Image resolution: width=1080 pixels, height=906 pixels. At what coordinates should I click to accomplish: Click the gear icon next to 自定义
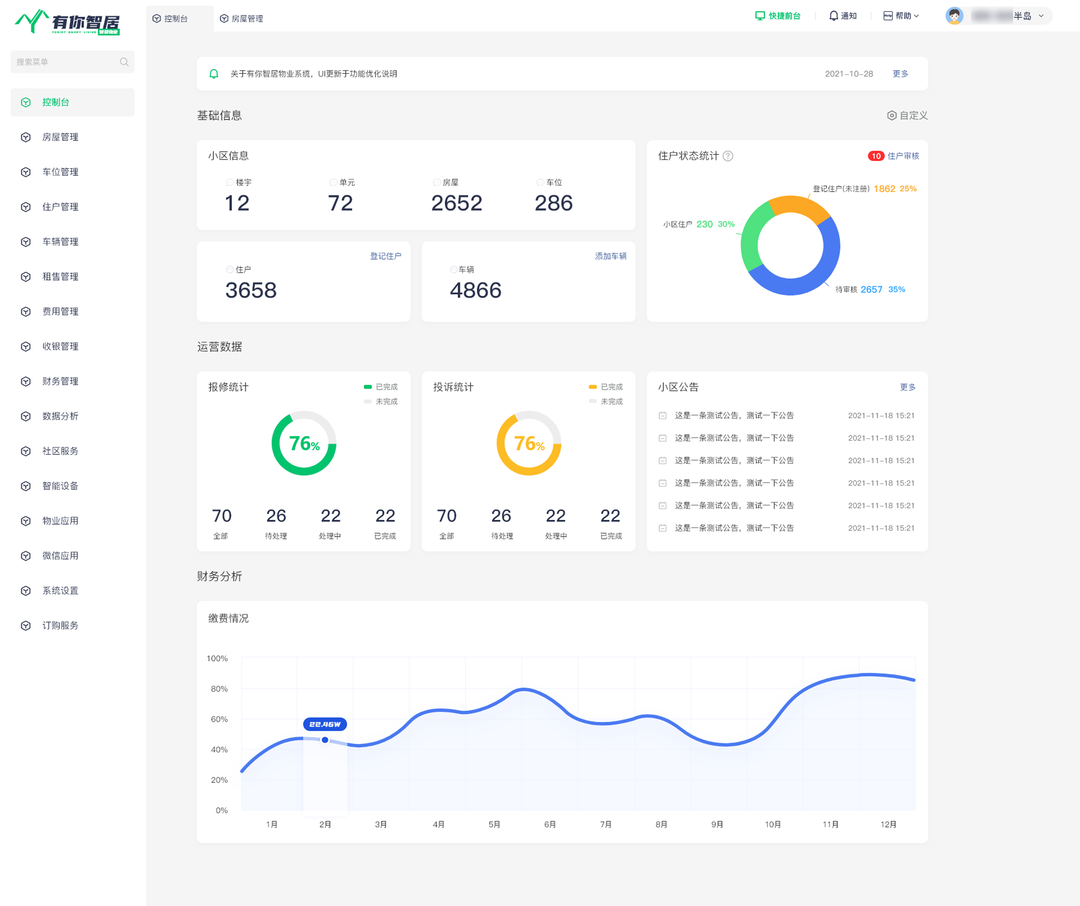click(x=892, y=116)
